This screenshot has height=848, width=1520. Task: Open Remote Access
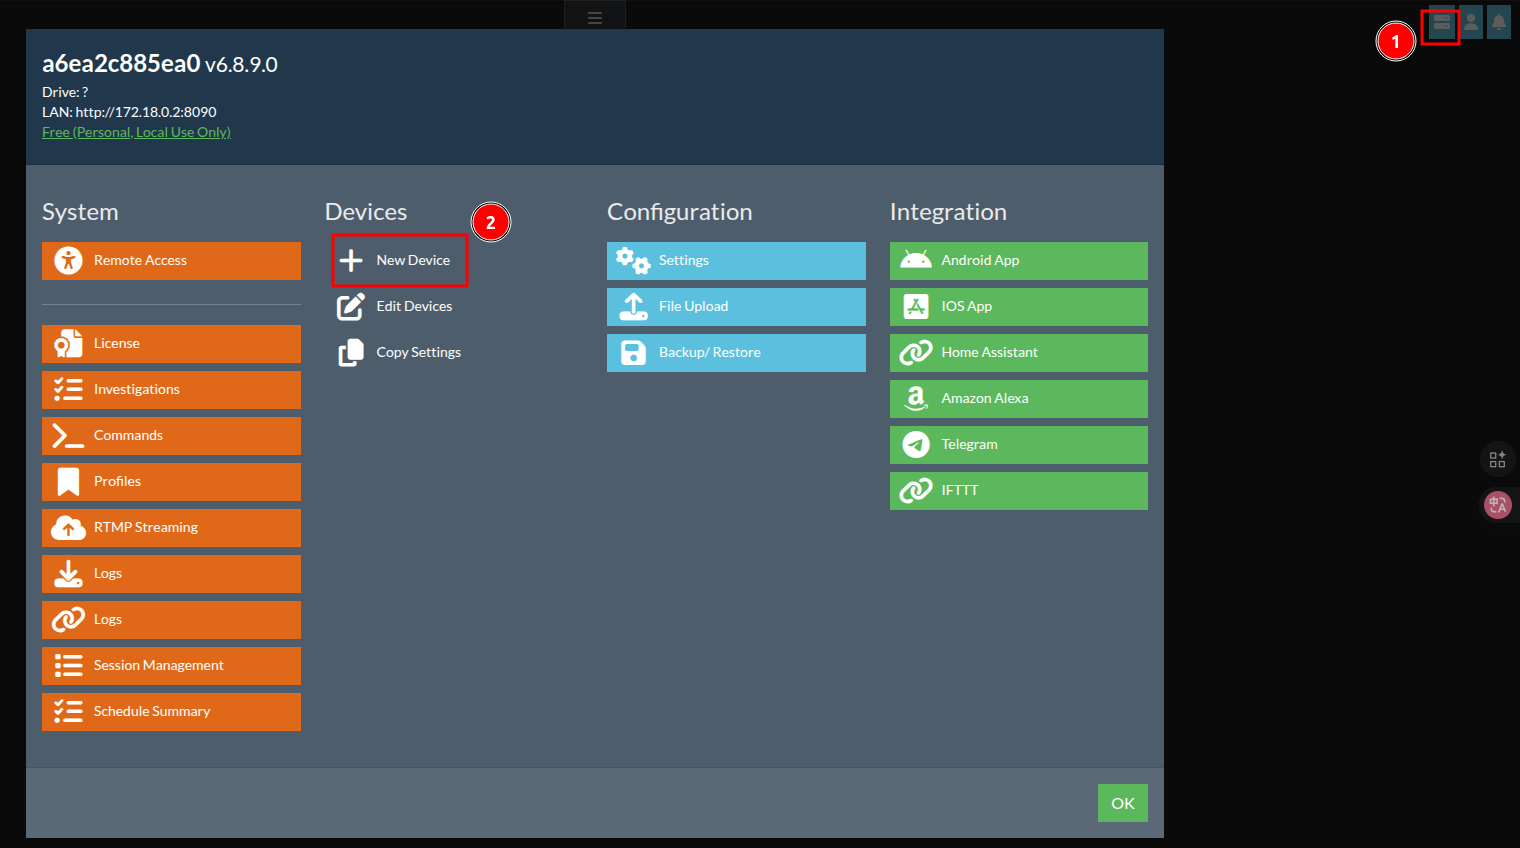pos(171,261)
